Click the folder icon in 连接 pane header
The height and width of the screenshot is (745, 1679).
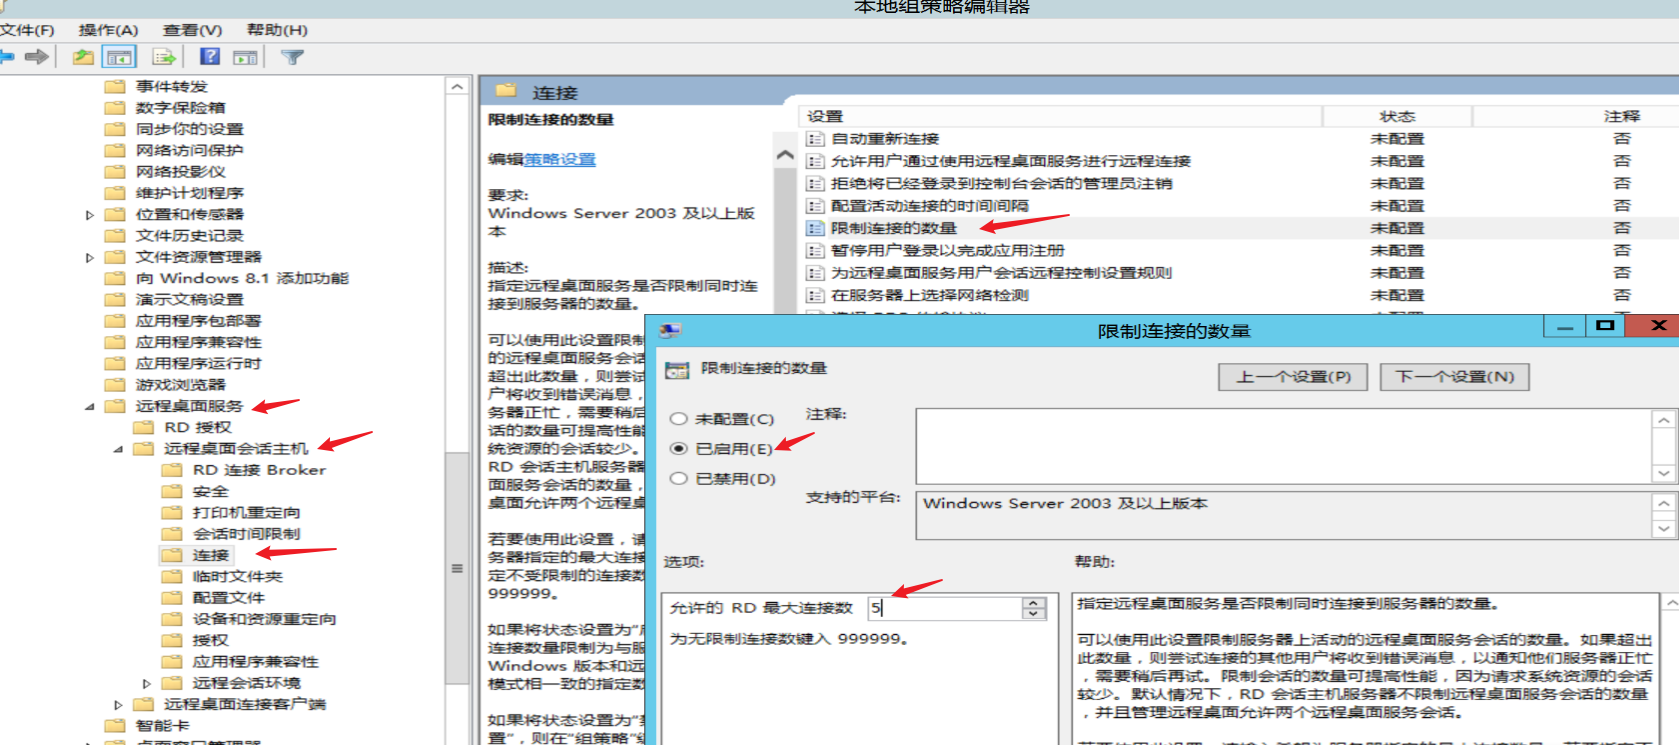[x=506, y=91]
